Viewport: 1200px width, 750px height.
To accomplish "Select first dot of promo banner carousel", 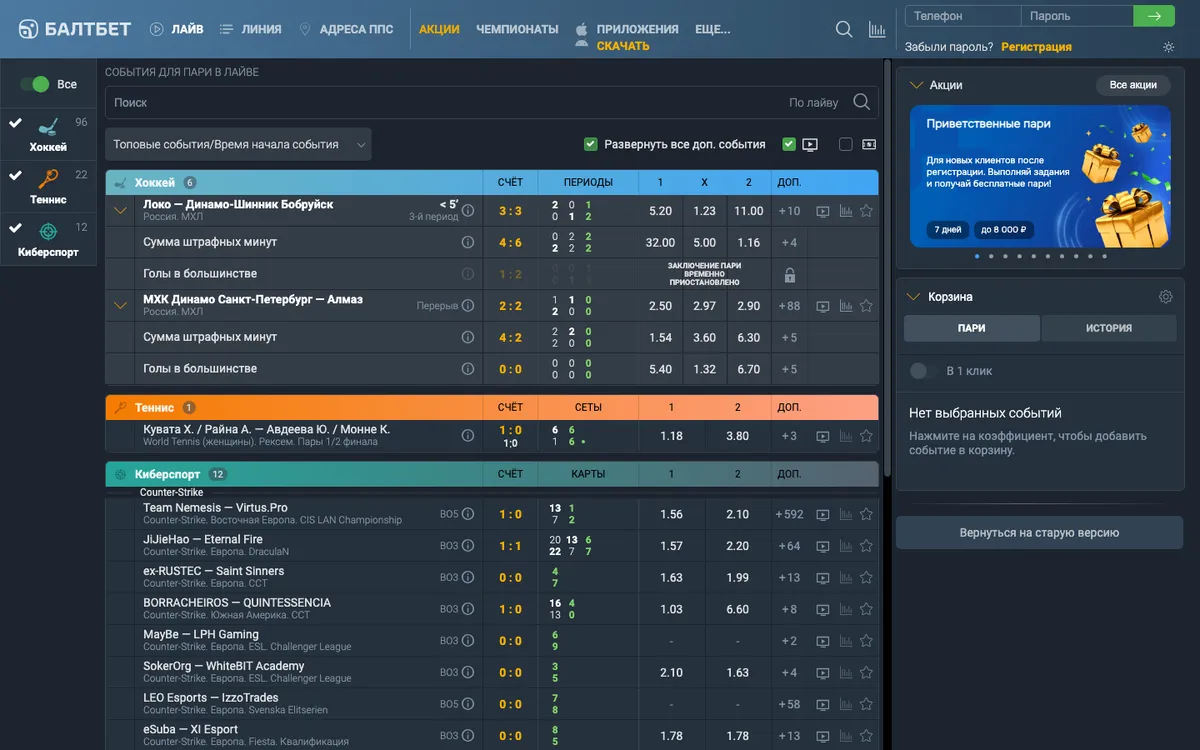I will [x=977, y=256].
